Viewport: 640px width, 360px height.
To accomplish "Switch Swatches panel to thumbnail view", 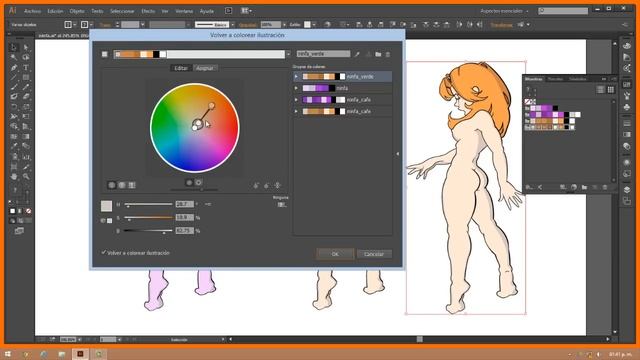I will tap(611, 89).
